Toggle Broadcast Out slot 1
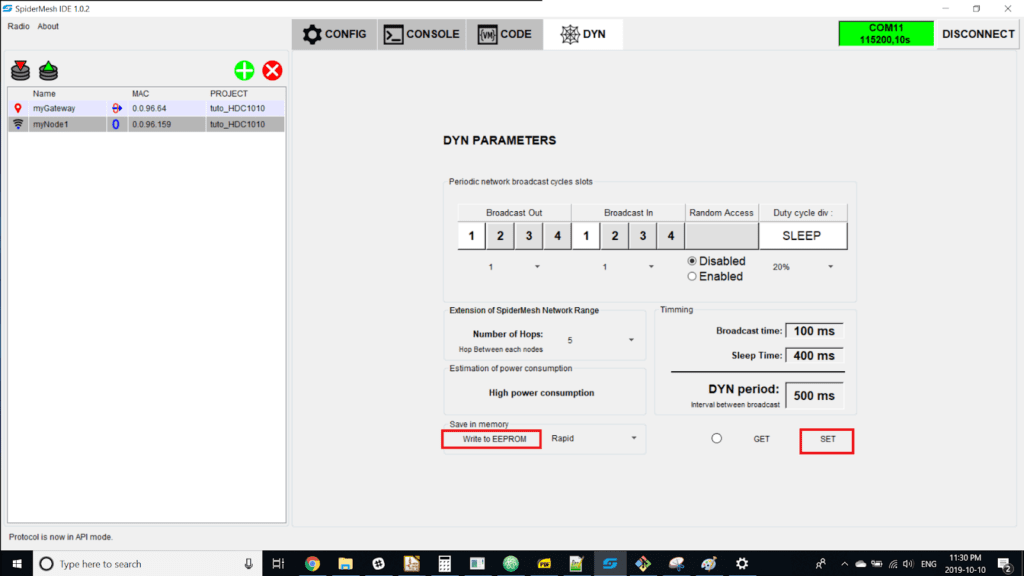Viewport: 1024px width, 576px height. [472, 236]
